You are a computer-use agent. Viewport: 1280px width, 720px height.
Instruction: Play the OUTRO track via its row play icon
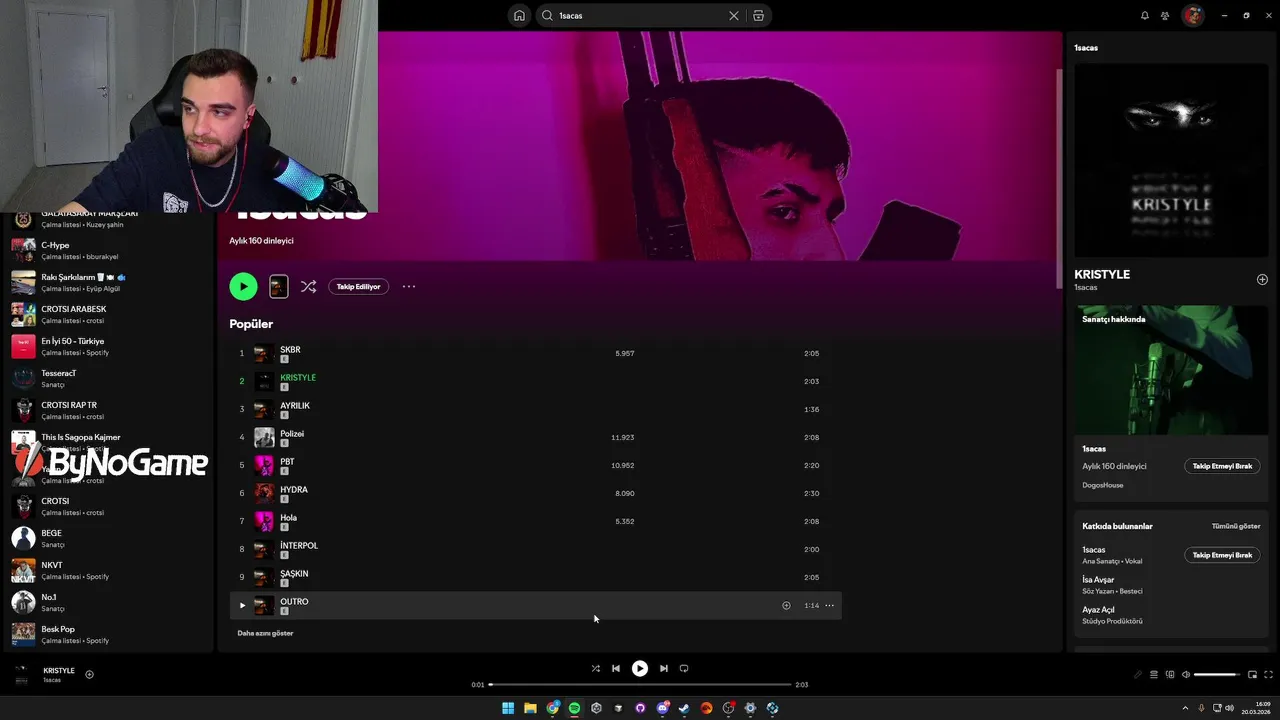pyautogui.click(x=242, y=605)
